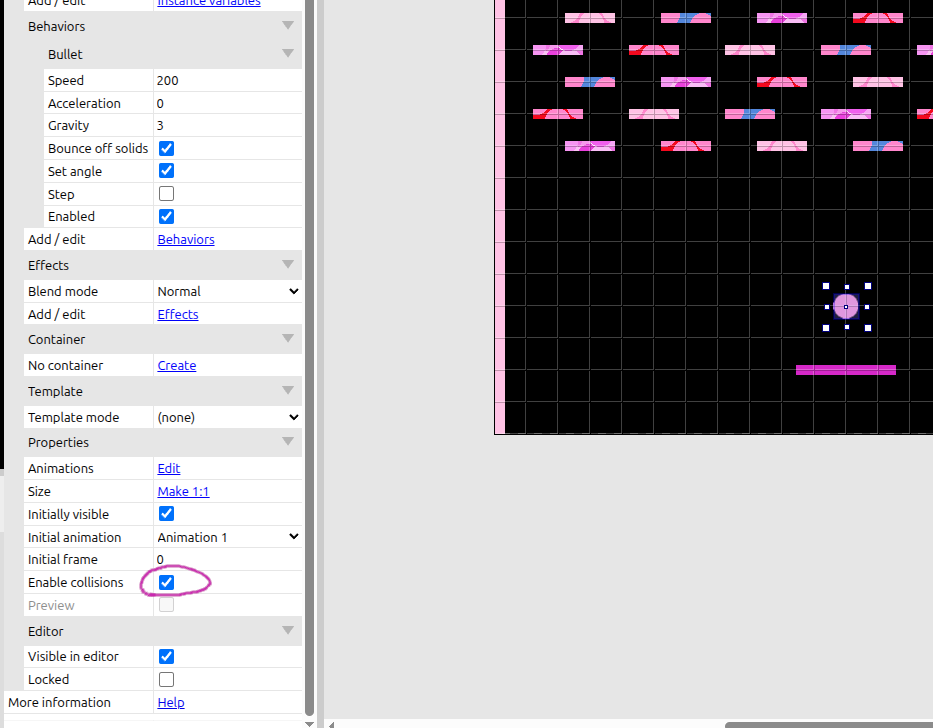Open the Behaviors add/edit link
Image resolution: width=933 pixels, height=728 pixels.
point(186,239)
